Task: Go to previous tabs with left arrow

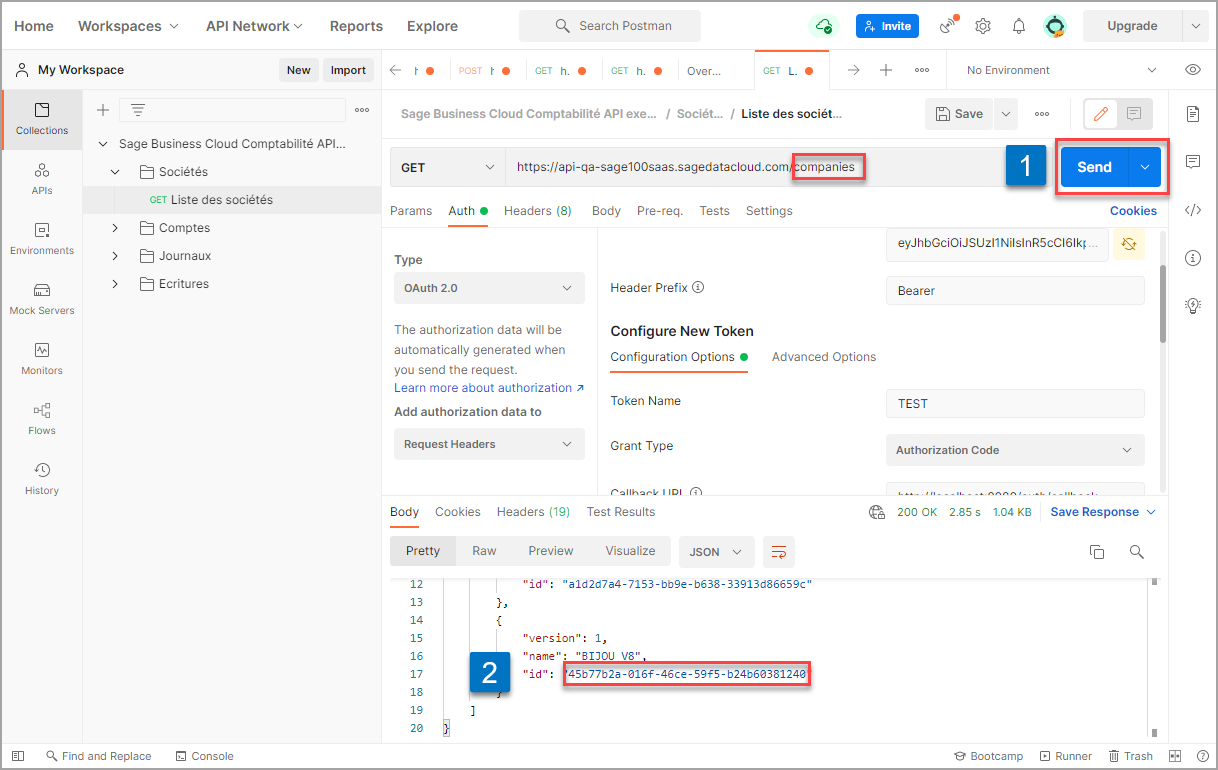Action: [x=395, y=70]
